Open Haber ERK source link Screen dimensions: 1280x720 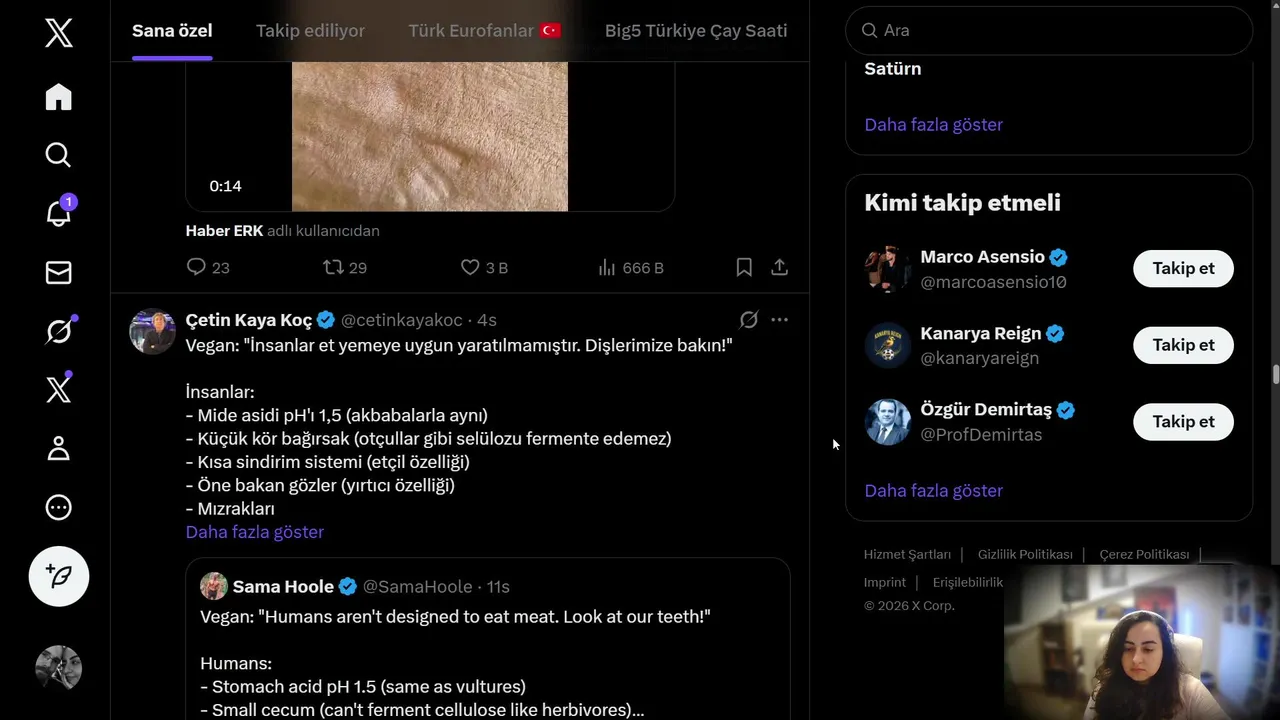pyautogui.click(x=224, y=231)
